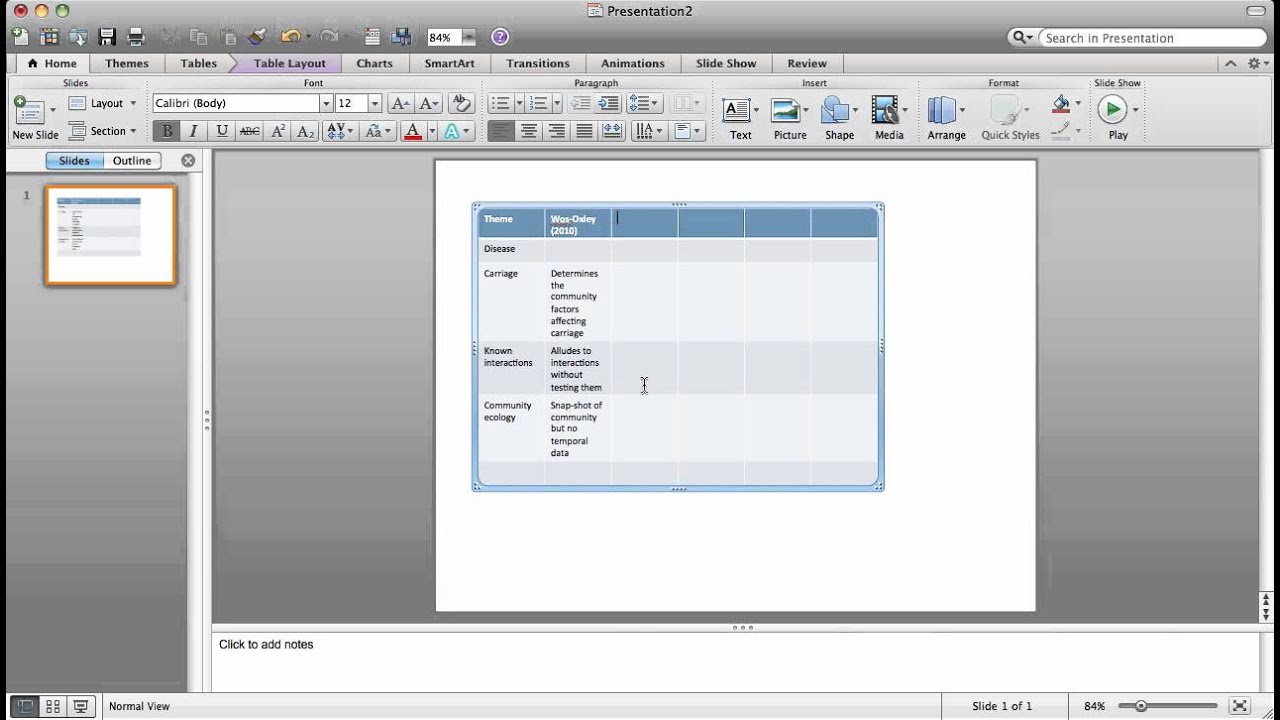
Task: Select the slide 1 thumbnail
Action: coord(110,235)
